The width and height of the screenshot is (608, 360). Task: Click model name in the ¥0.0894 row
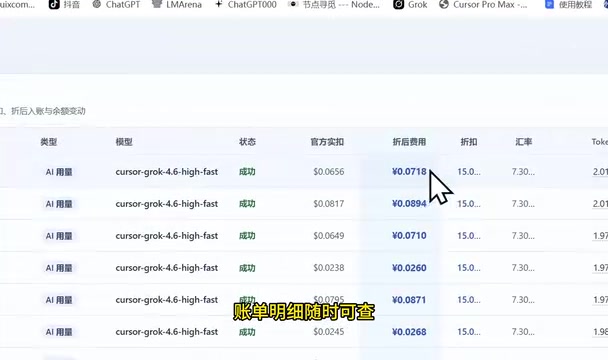point(167,204)
